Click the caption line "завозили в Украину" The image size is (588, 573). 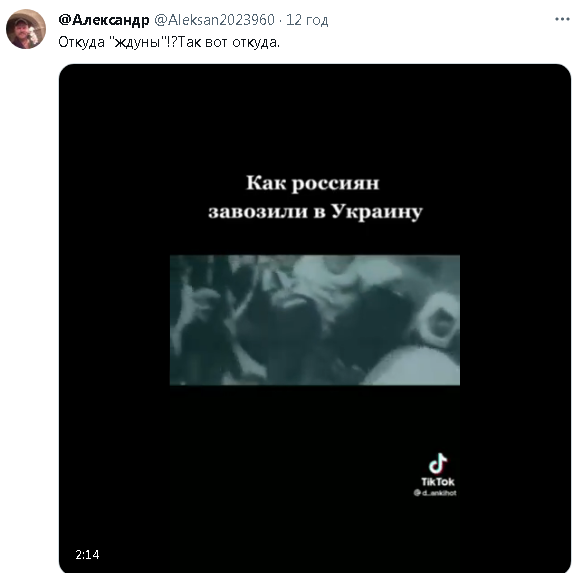[x=315, y=212]
